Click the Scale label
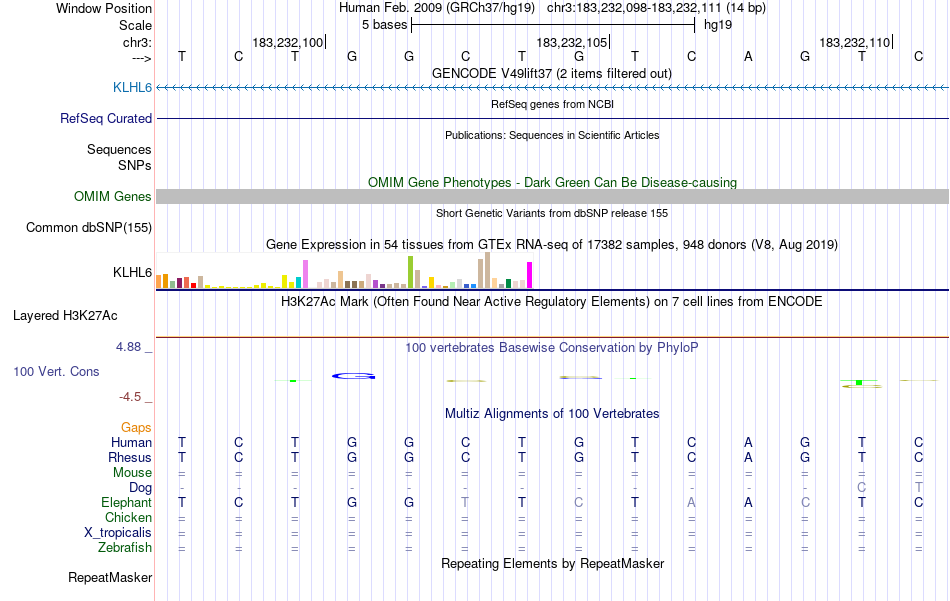This screenshot has width=950, height=601. point(135,25)
